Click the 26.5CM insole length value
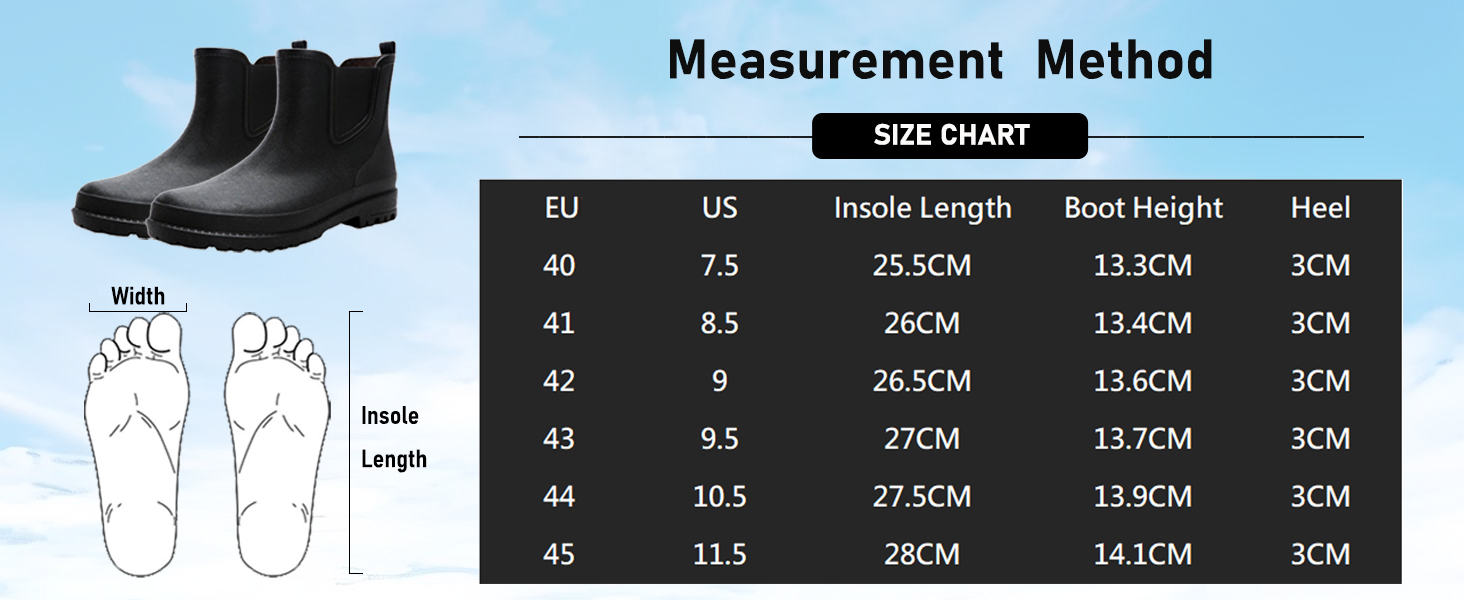 point(922,382)
